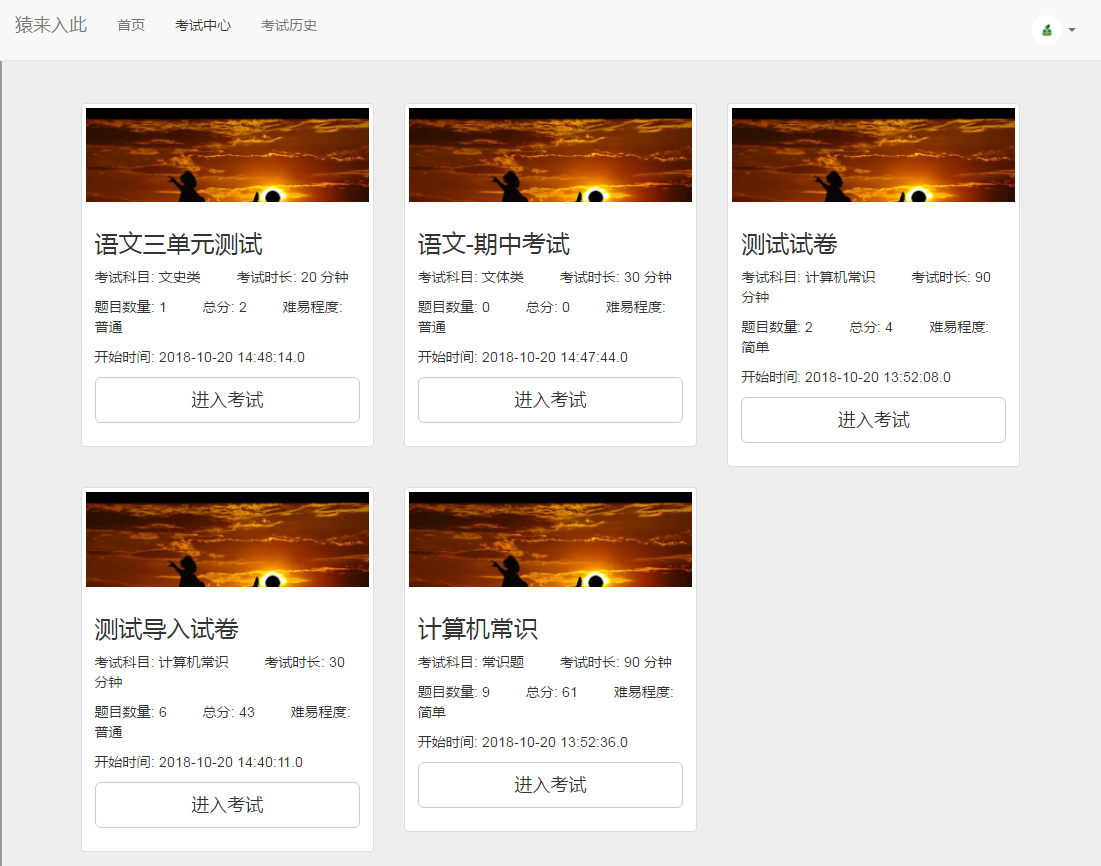Open the 测试导入试卷 cover image
The image size is (1101, 866).
pyautogui.click(x=227, y=538)
